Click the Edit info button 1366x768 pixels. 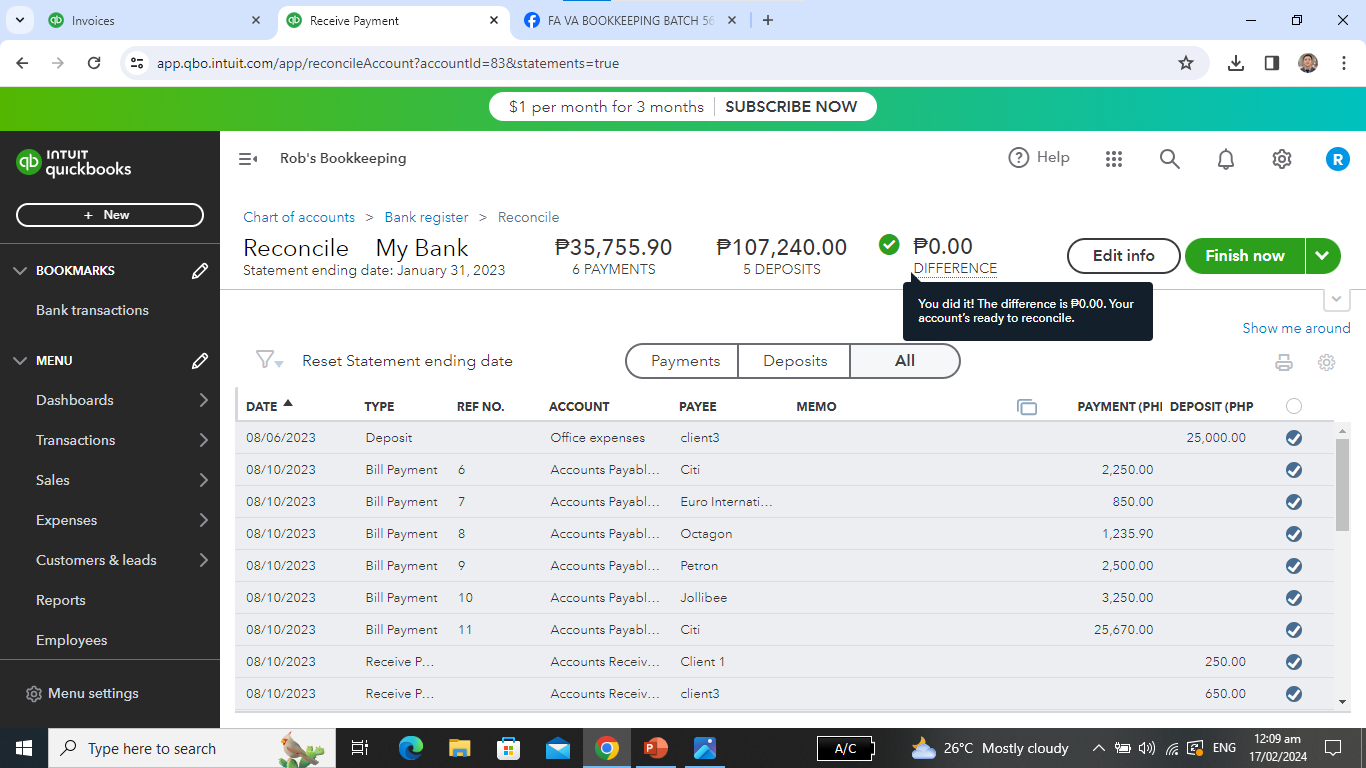pyautogui.click(x=1124, y=256)
